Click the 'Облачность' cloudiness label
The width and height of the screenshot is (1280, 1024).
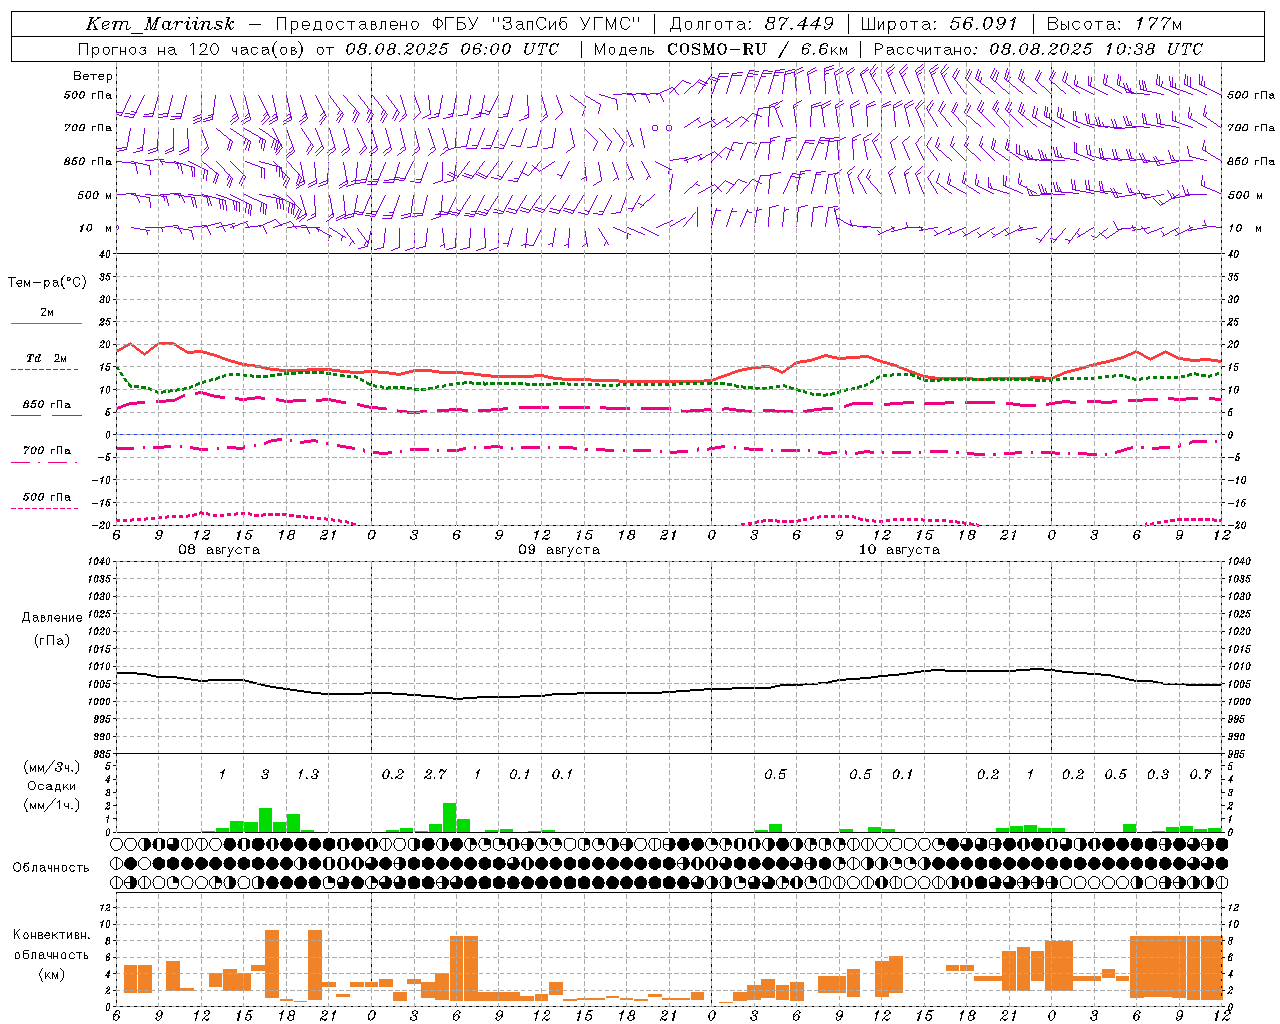(51, 867)
